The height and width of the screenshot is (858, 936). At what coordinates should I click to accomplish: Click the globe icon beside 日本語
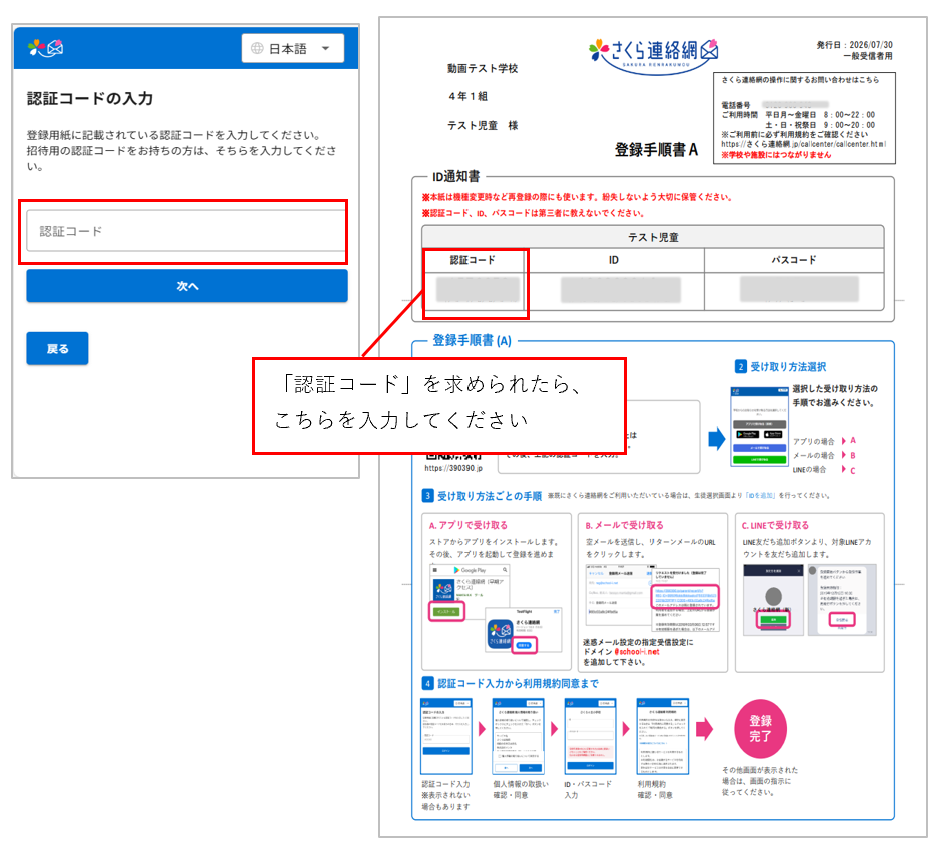pos(257,48)
